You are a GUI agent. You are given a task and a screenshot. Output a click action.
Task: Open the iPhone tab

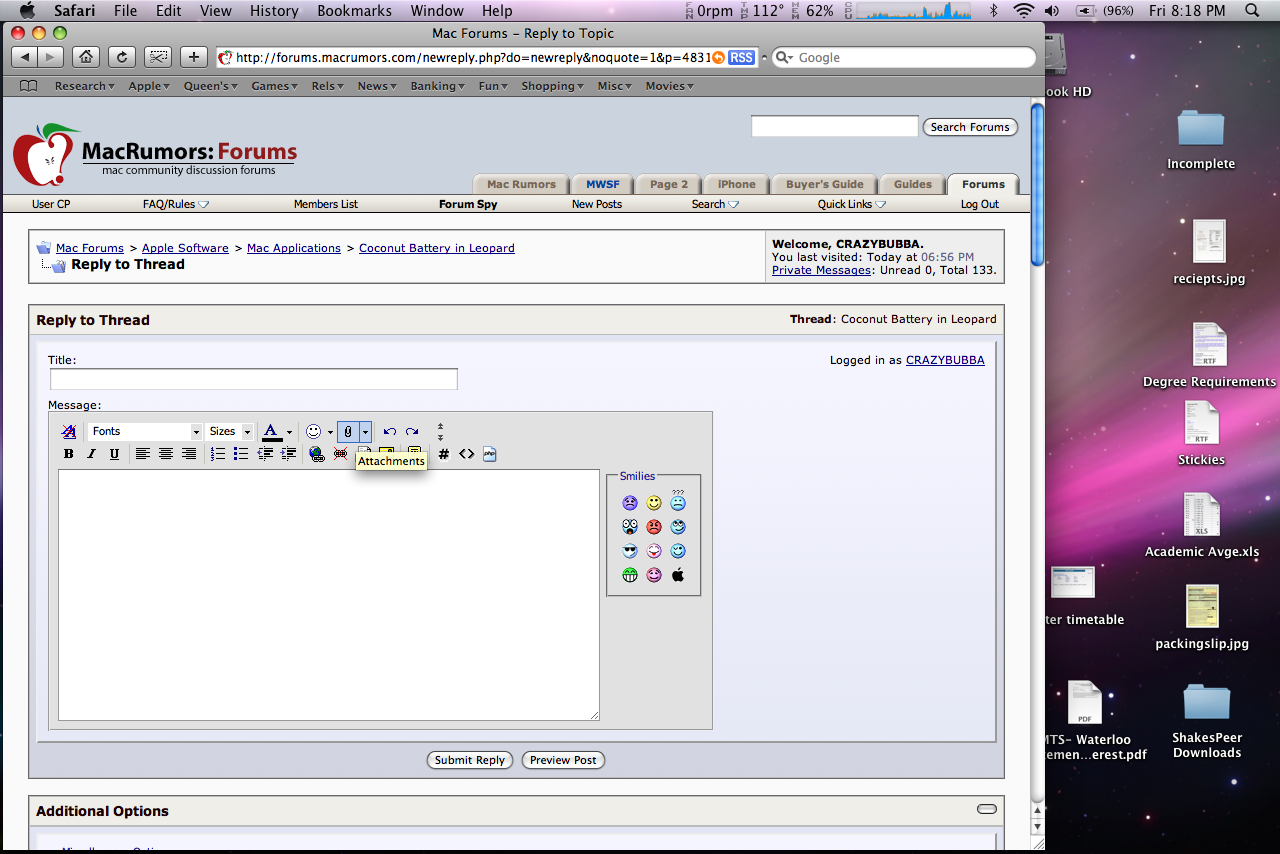(736, 184)
